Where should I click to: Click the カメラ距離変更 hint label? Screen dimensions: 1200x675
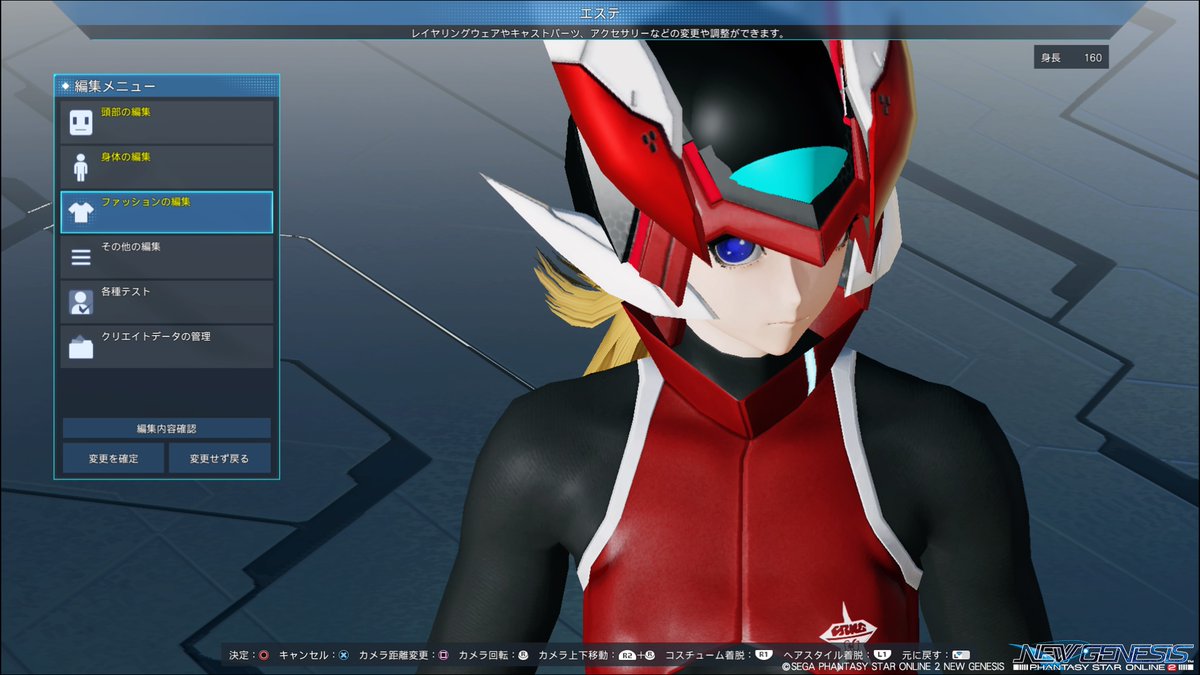point(393,656)
